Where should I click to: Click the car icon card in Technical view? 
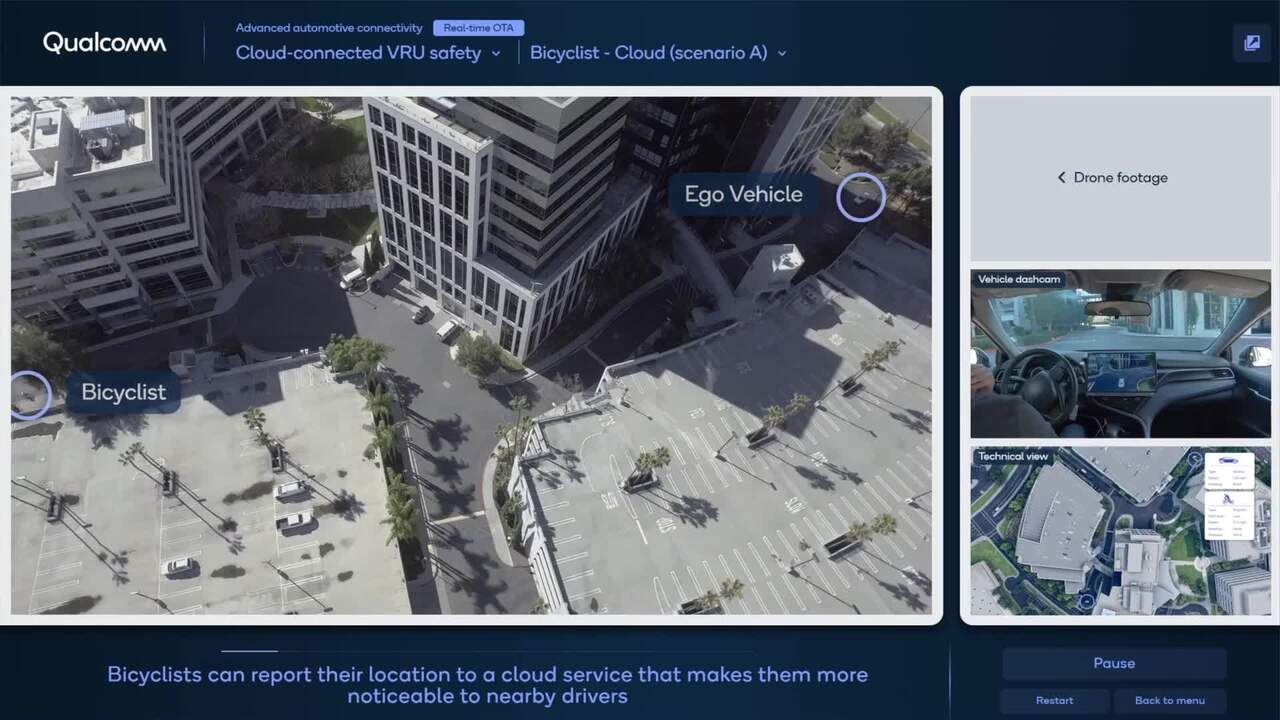1229,471
